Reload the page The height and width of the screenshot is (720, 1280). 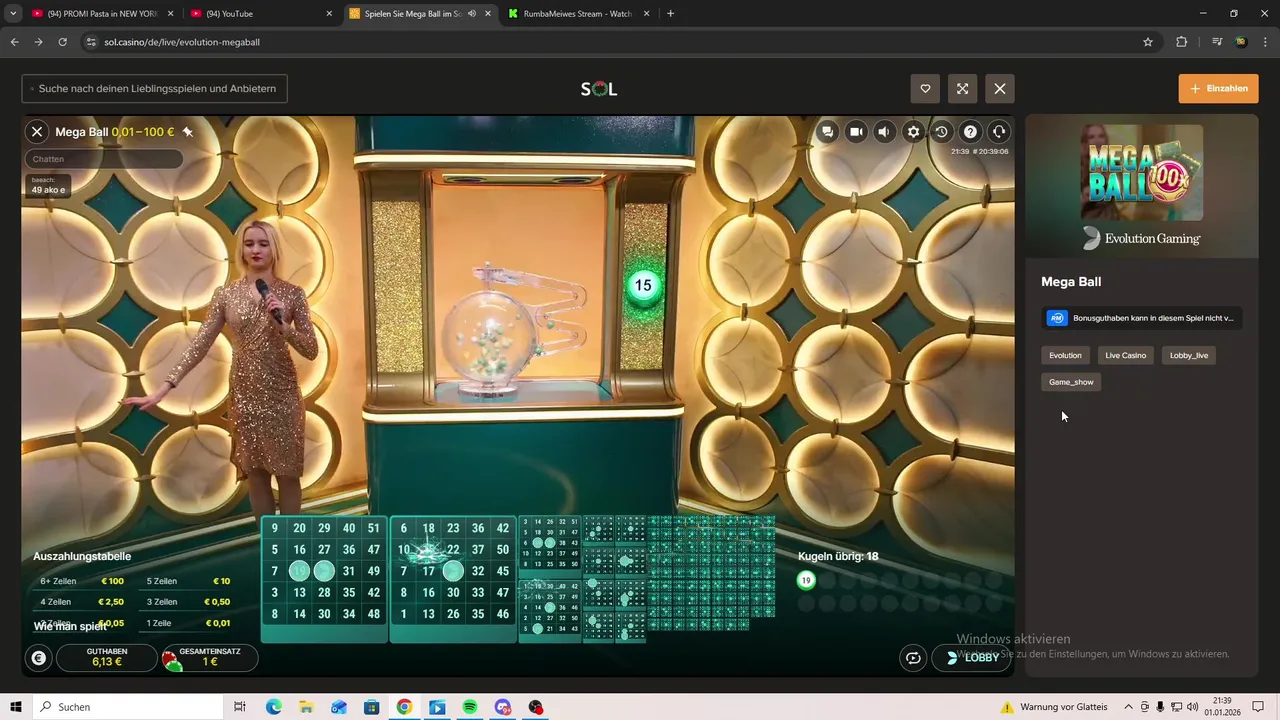[x=62, y=42]
